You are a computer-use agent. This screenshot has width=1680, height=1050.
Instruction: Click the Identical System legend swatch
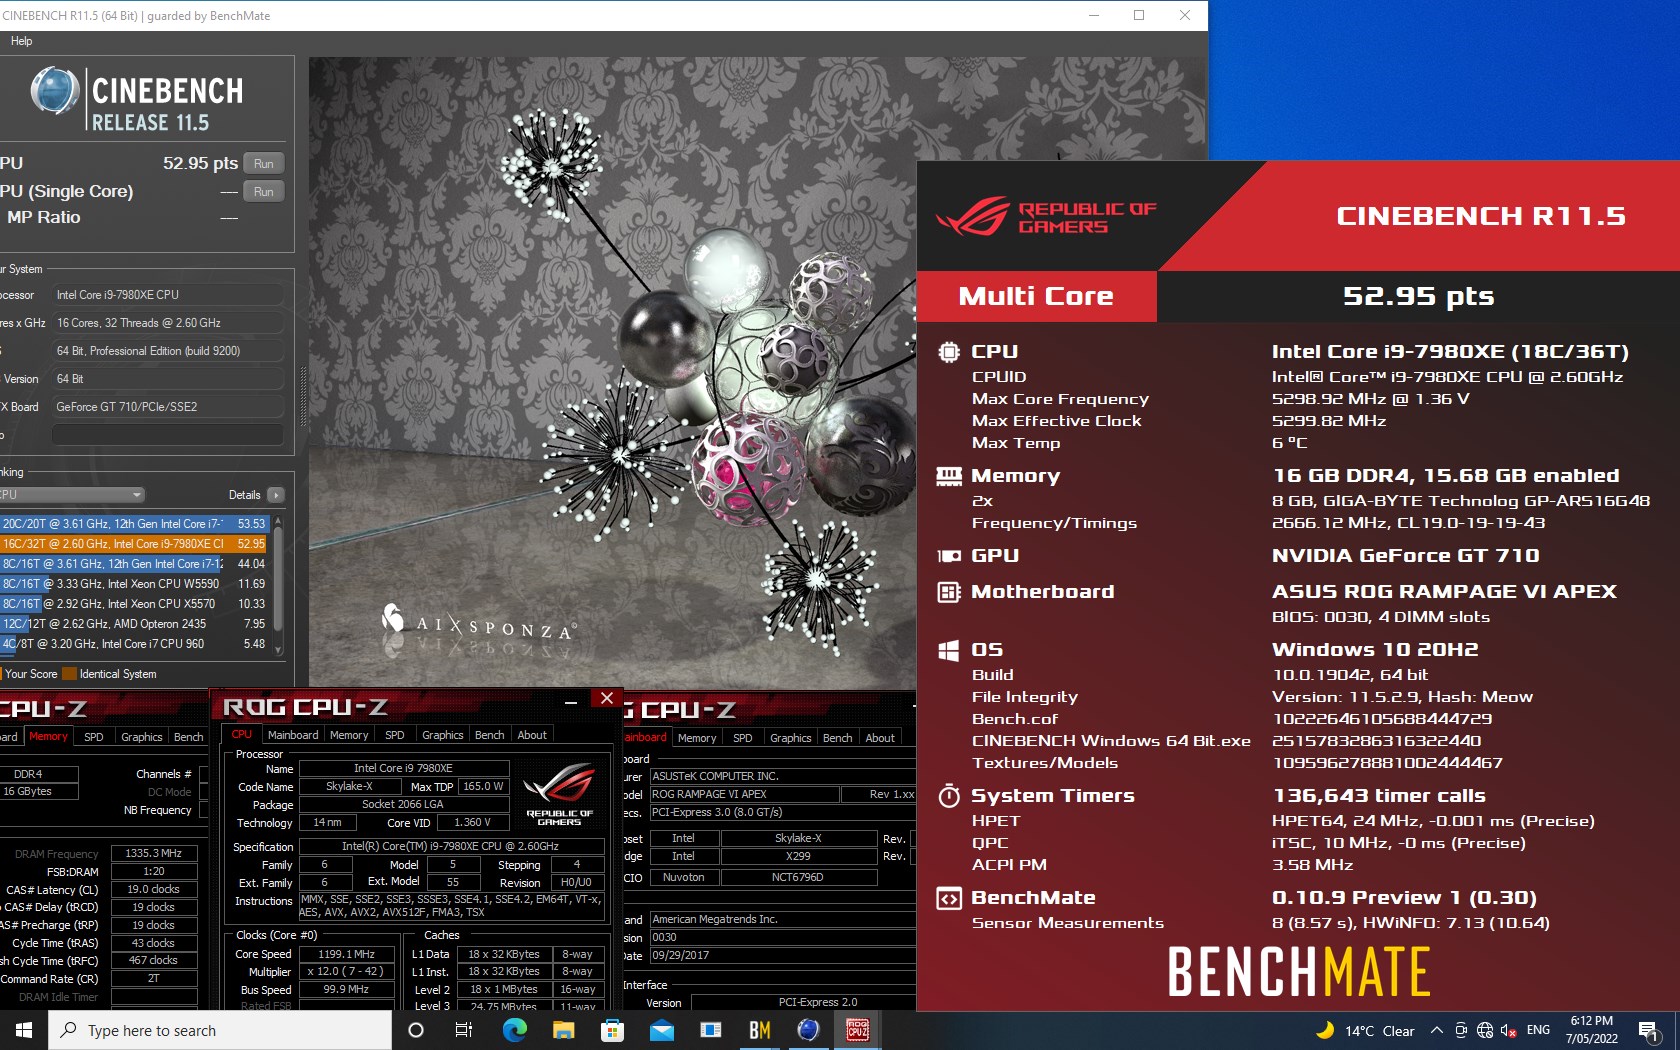click(69, 674)
